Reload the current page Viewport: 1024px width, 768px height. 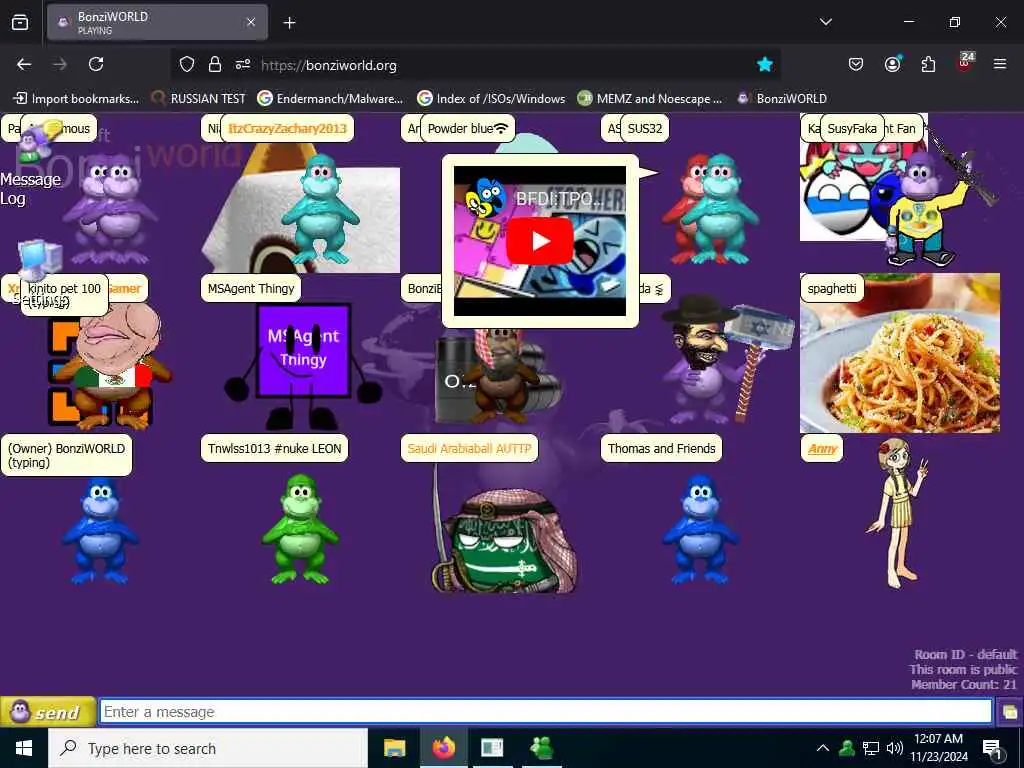(x=96, y=64)
